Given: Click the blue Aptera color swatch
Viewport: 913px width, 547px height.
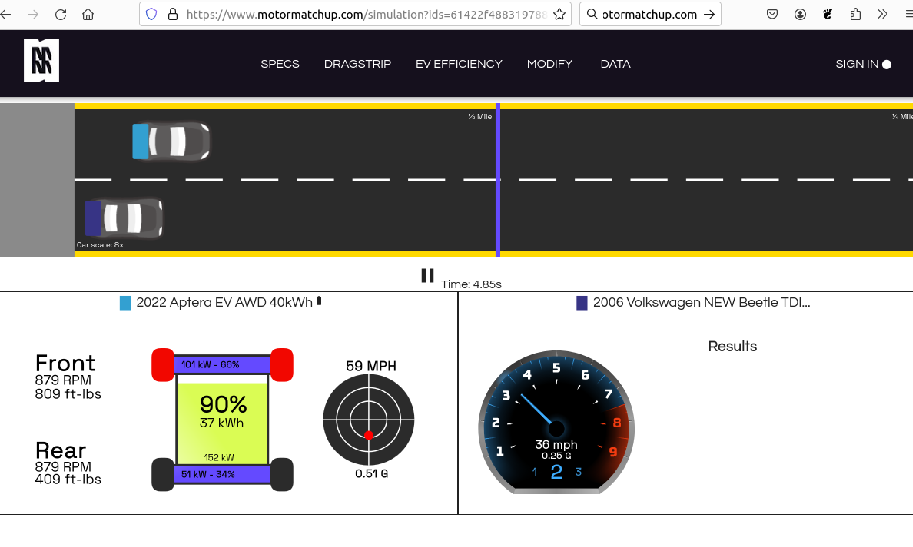Looking at the screenshot, I should click(125, 303).
